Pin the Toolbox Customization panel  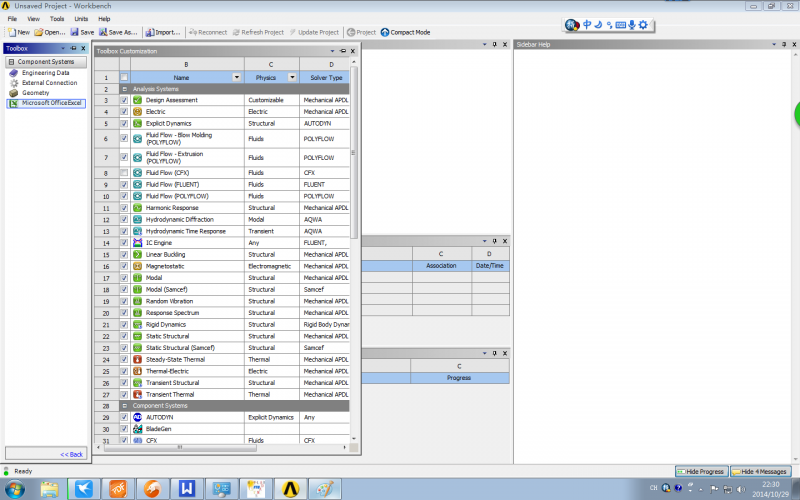point(343,51)
